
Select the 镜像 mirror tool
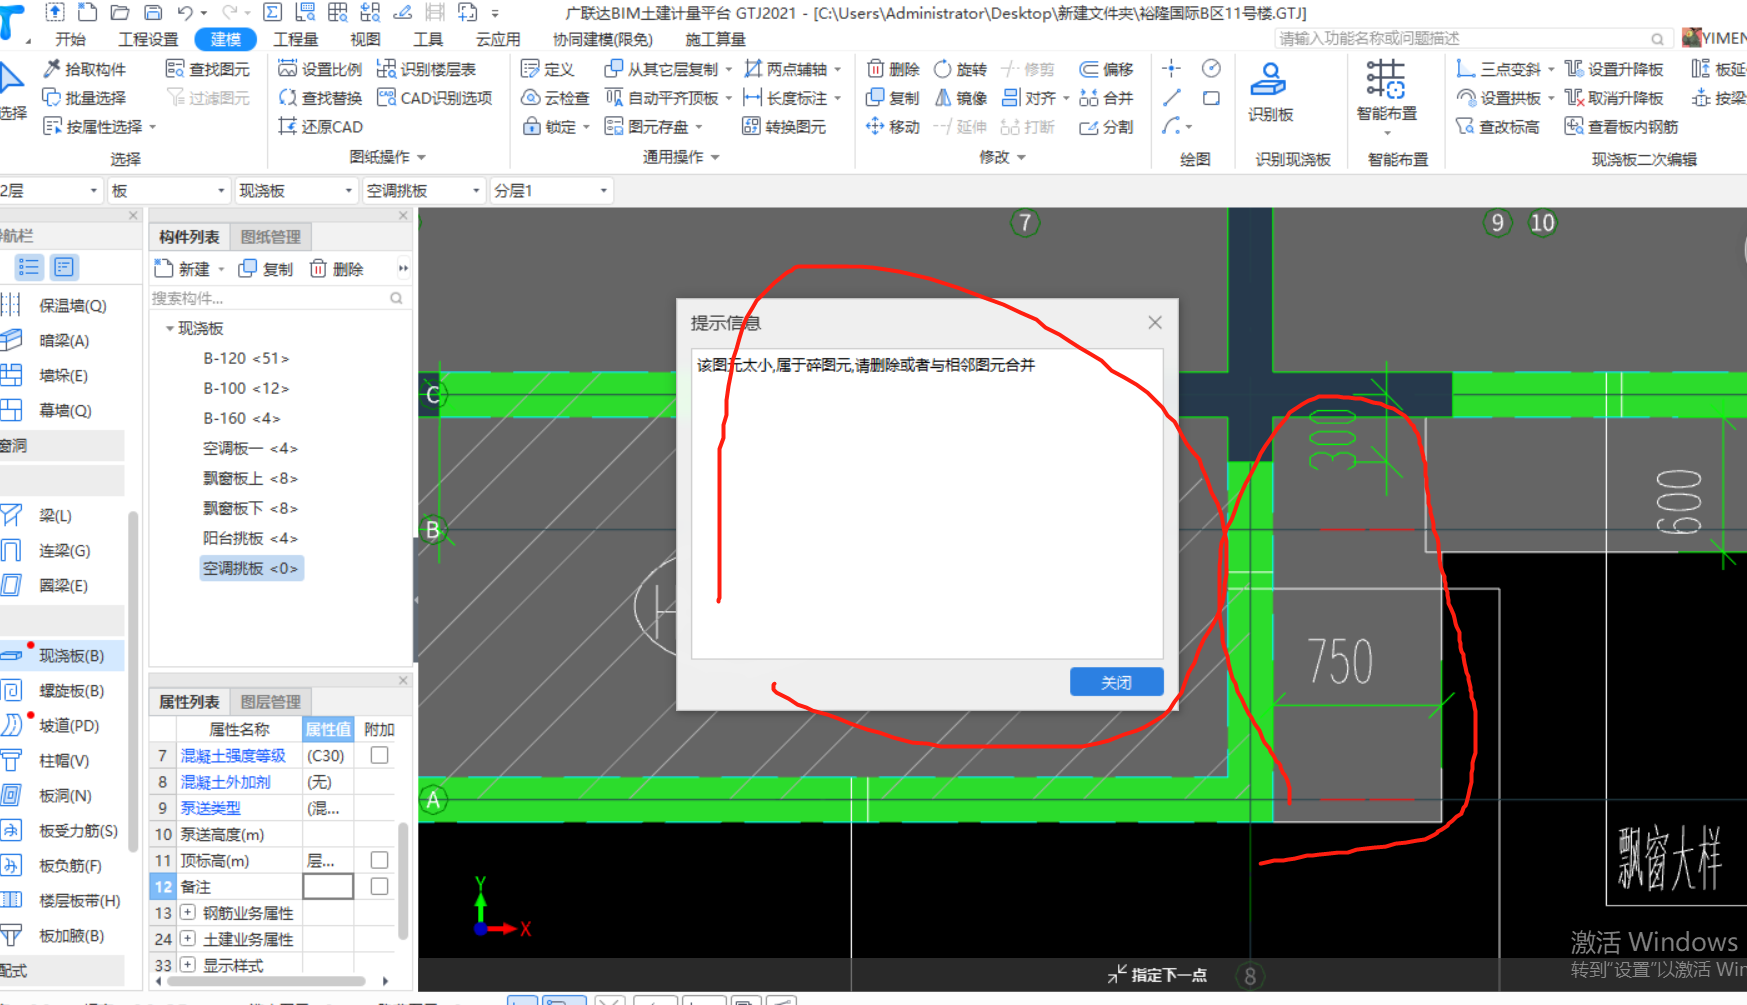[960, 98]
